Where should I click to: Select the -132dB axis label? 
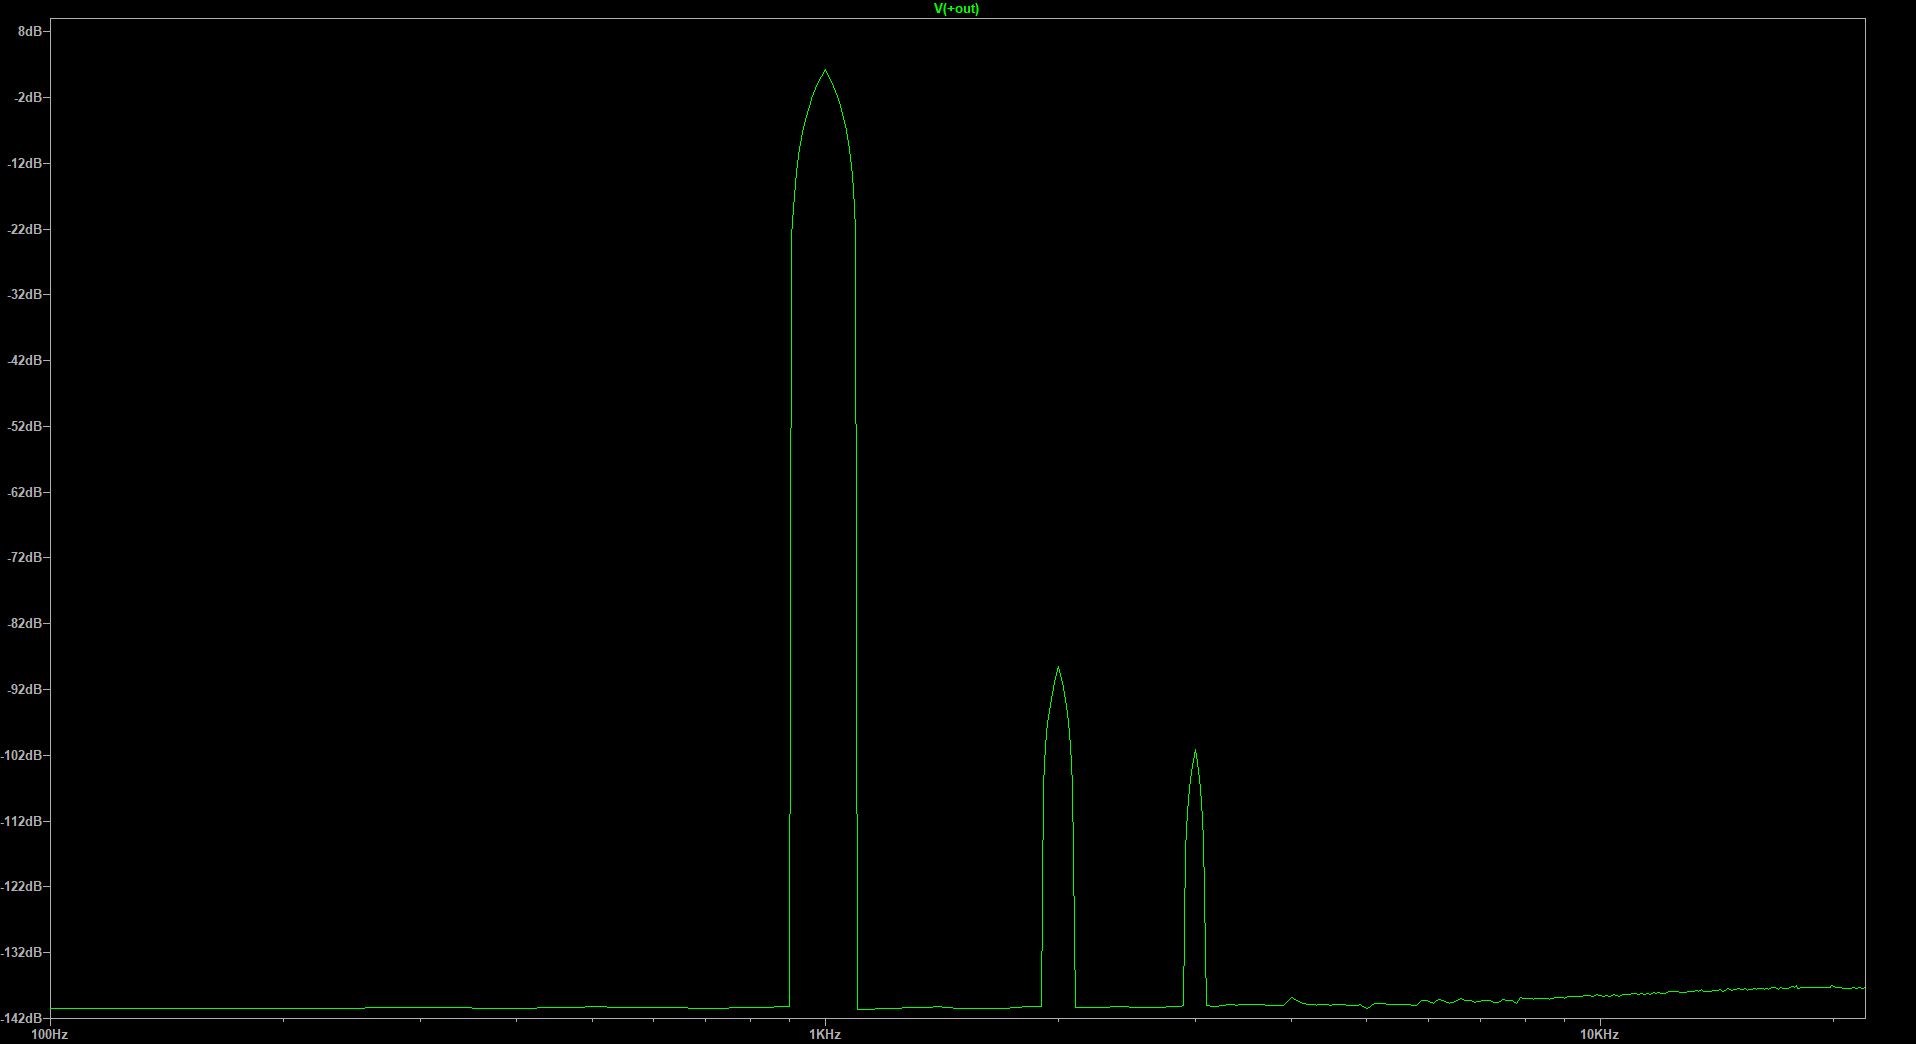point(22,952)
